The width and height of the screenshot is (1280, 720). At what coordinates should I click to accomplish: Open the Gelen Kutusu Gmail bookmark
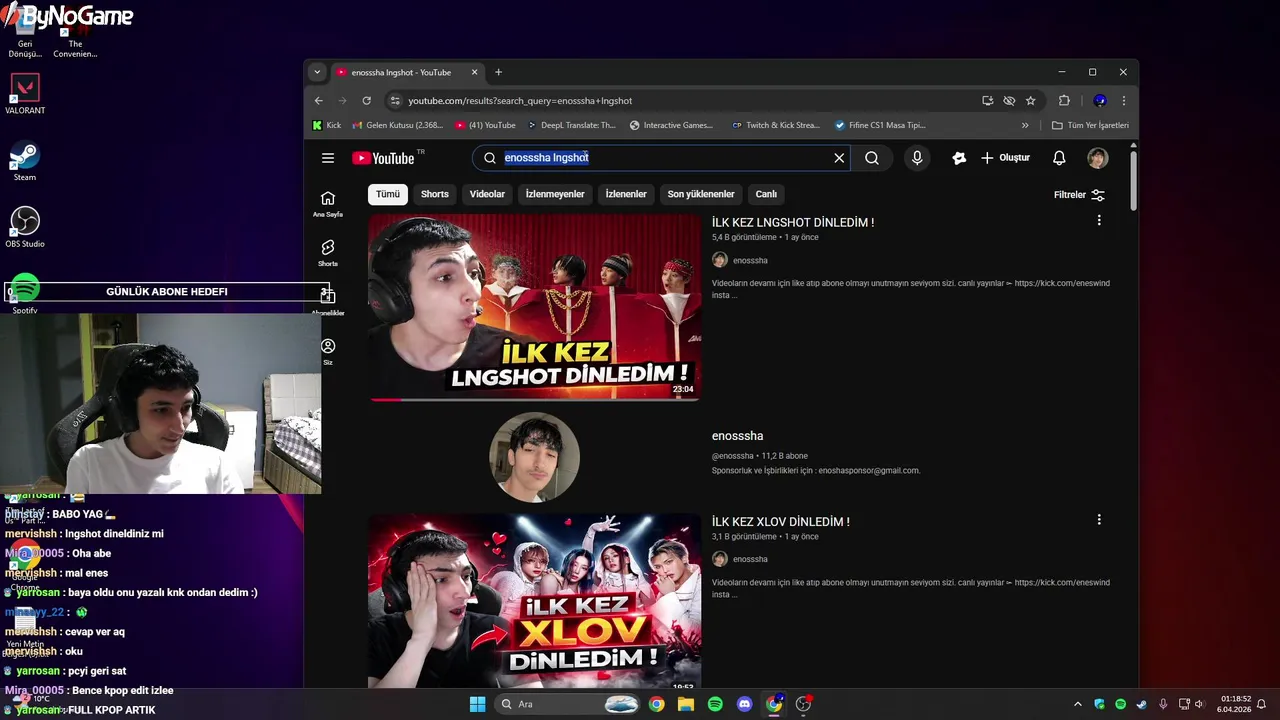pyautogui.click(x=397, y=125)
